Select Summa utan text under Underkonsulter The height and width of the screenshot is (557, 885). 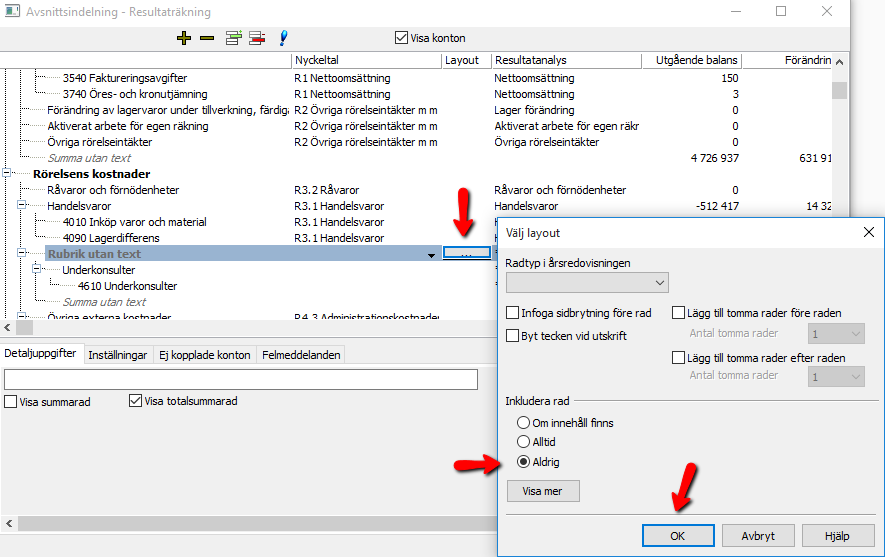coord(104,302)
